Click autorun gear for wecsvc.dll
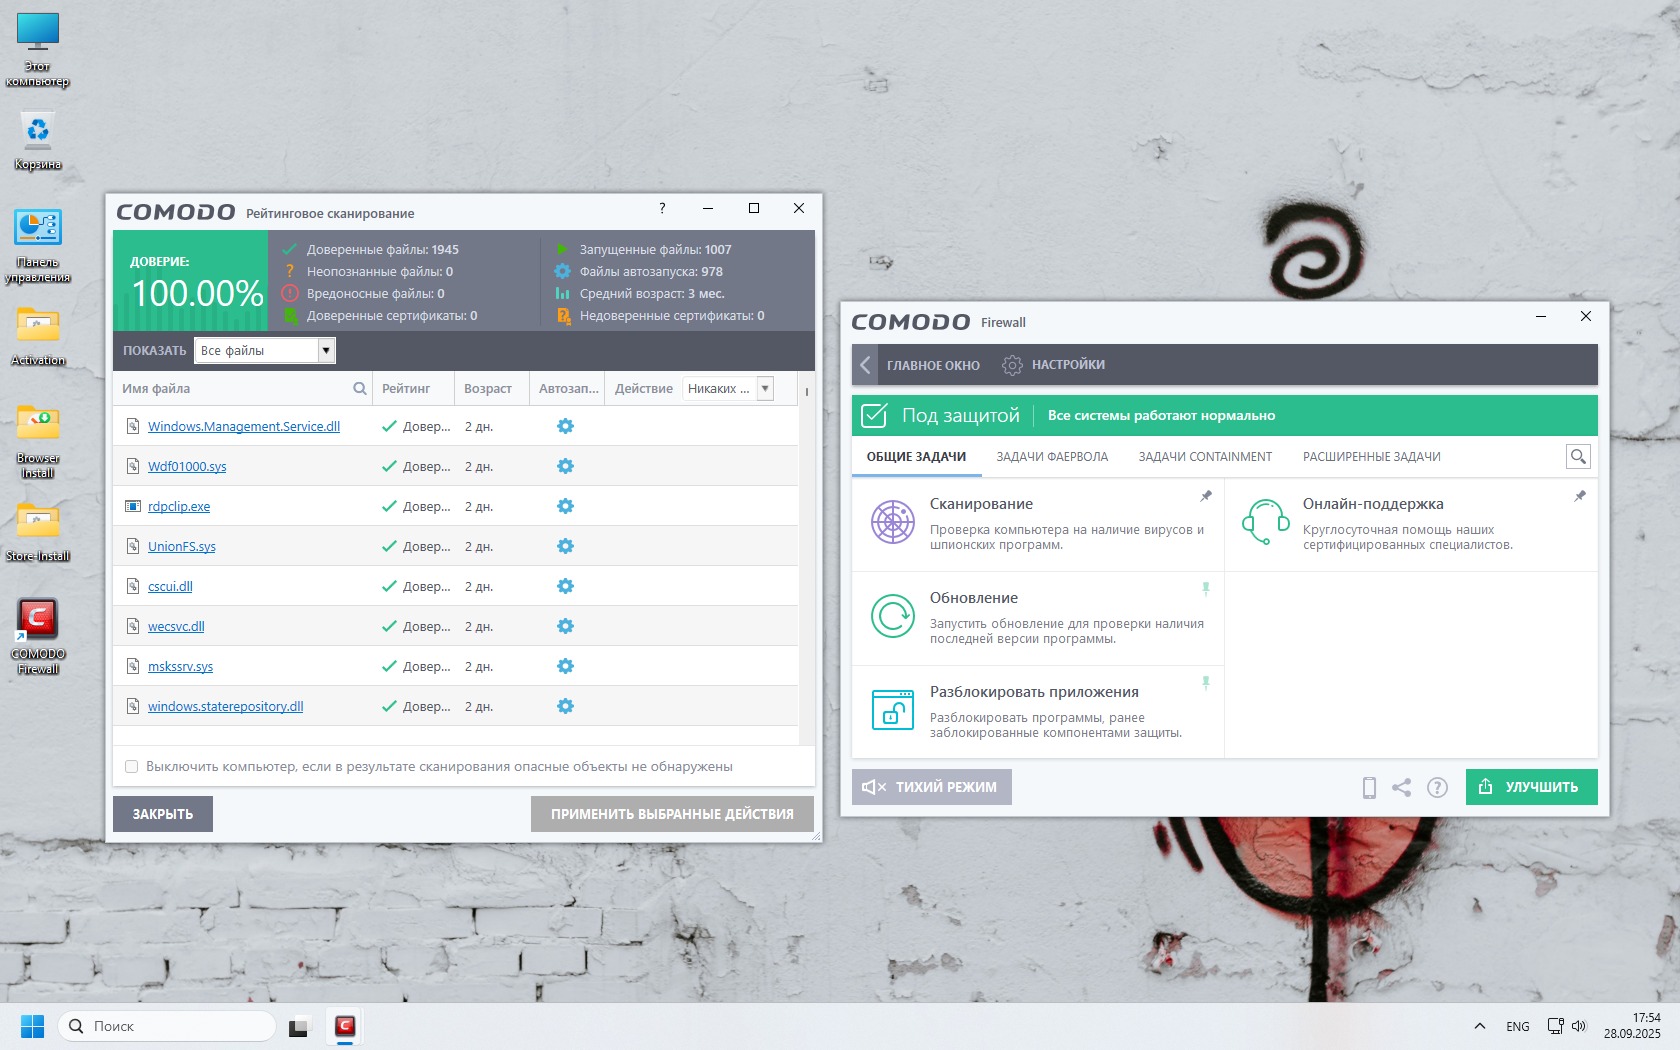 565,626
